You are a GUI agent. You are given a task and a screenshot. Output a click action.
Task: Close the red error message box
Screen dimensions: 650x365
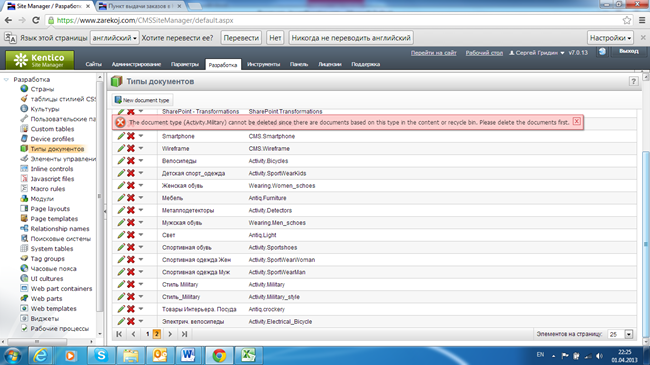pyautogui.click(x=577, y=121)
